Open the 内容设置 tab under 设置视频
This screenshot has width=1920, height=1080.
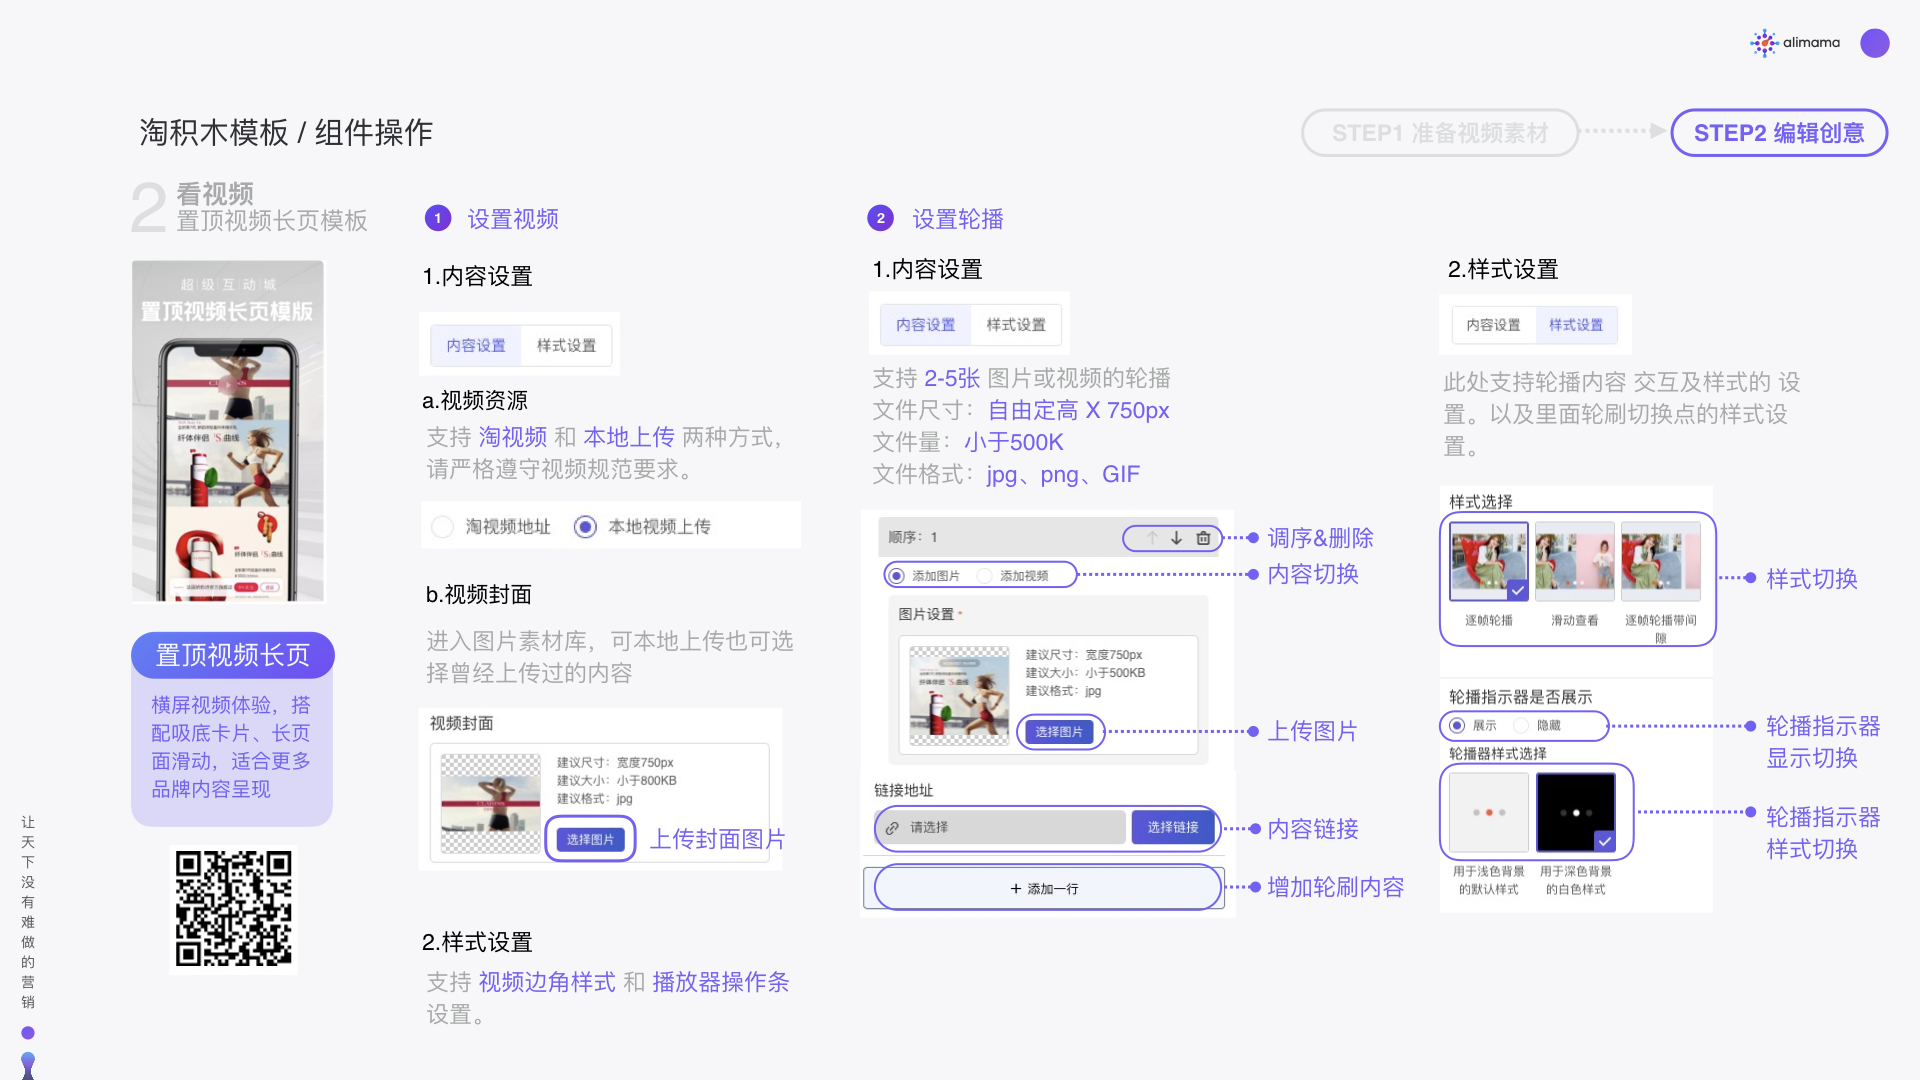[x=476, y=346]
